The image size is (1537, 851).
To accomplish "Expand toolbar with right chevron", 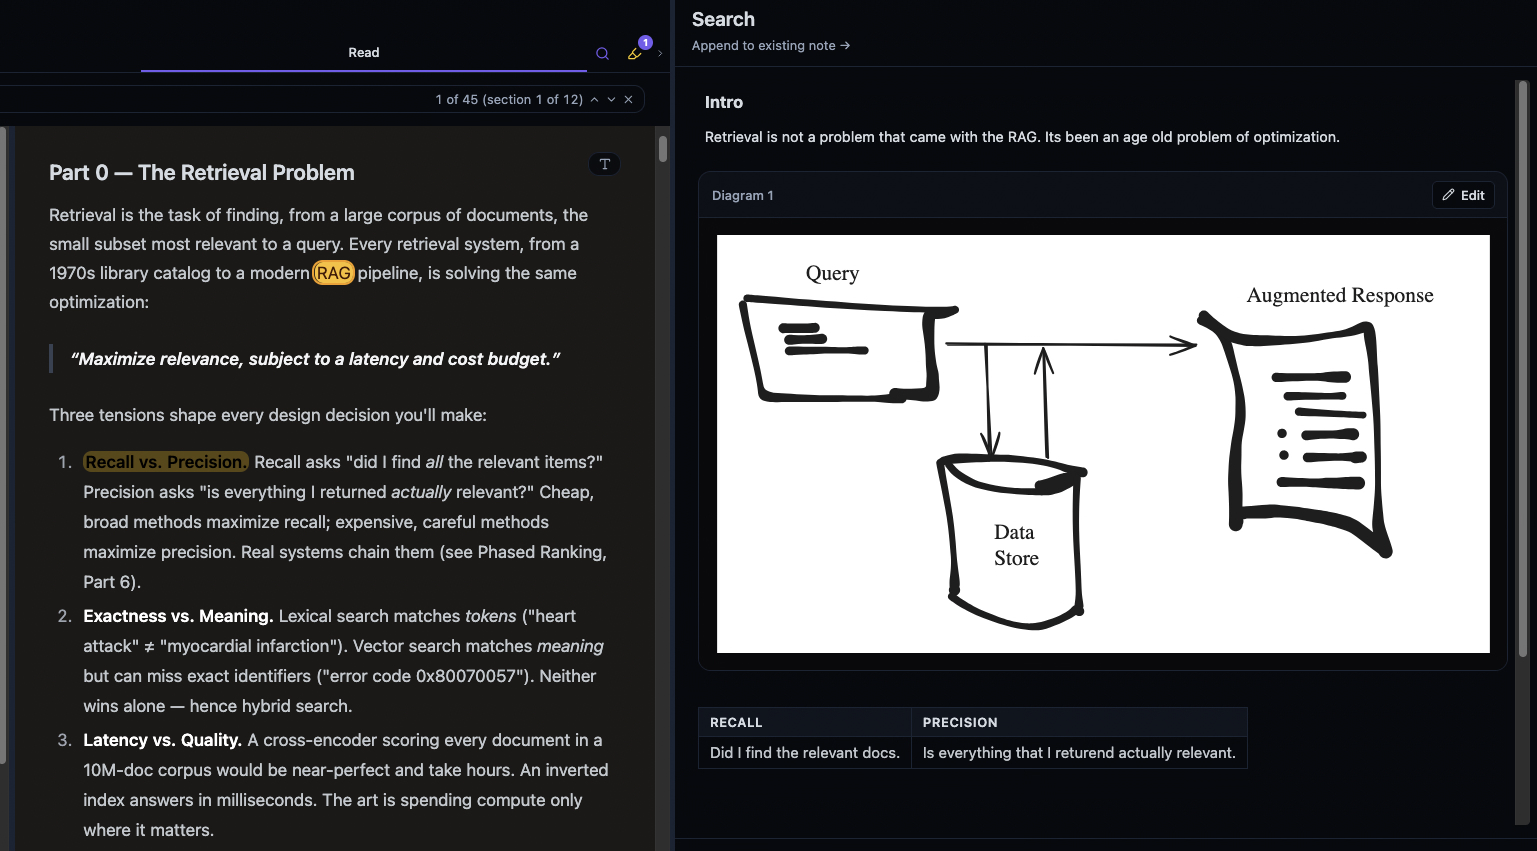I will [660, 54].
